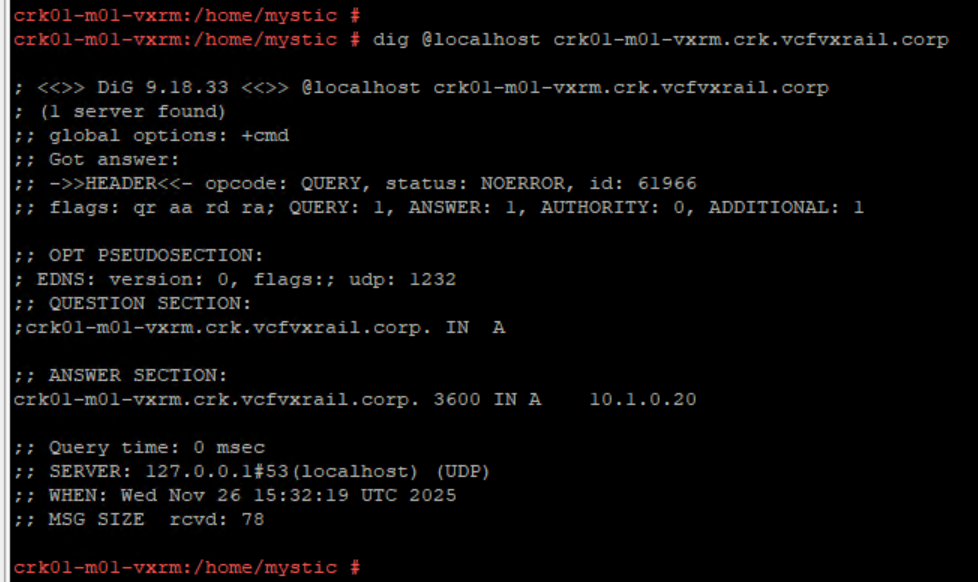Click the "QUESTION SECTION:" heading
Viewport: 978px width, 582px height.
(x=150, y=304)
